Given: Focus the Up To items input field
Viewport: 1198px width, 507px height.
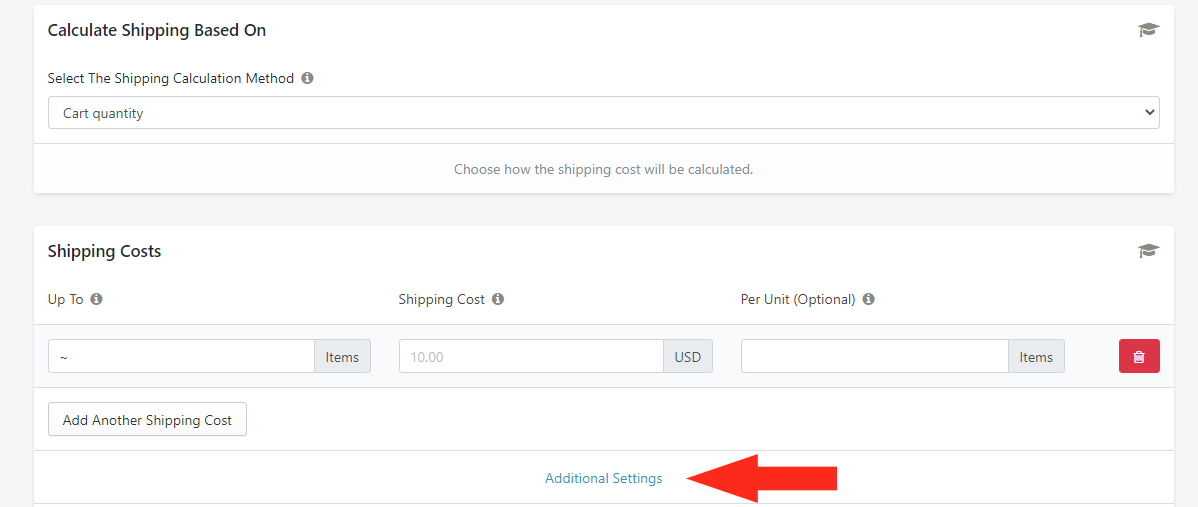Looking at the screenshot, I should 181,357.
